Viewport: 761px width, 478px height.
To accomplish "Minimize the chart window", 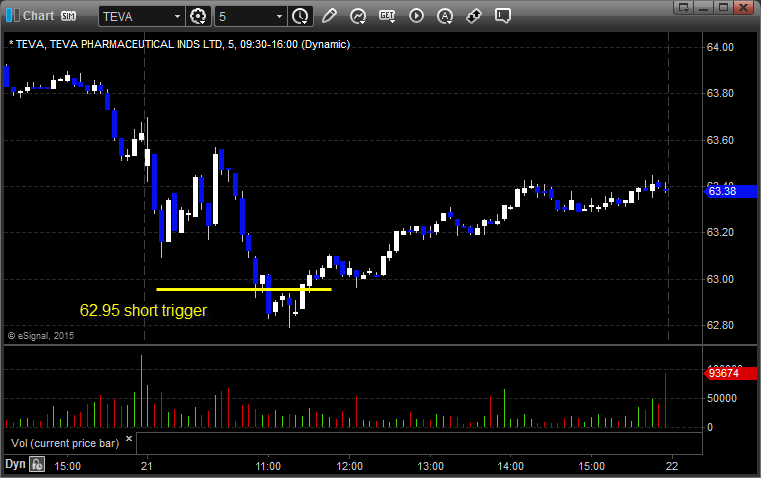I will click(704, 7).
